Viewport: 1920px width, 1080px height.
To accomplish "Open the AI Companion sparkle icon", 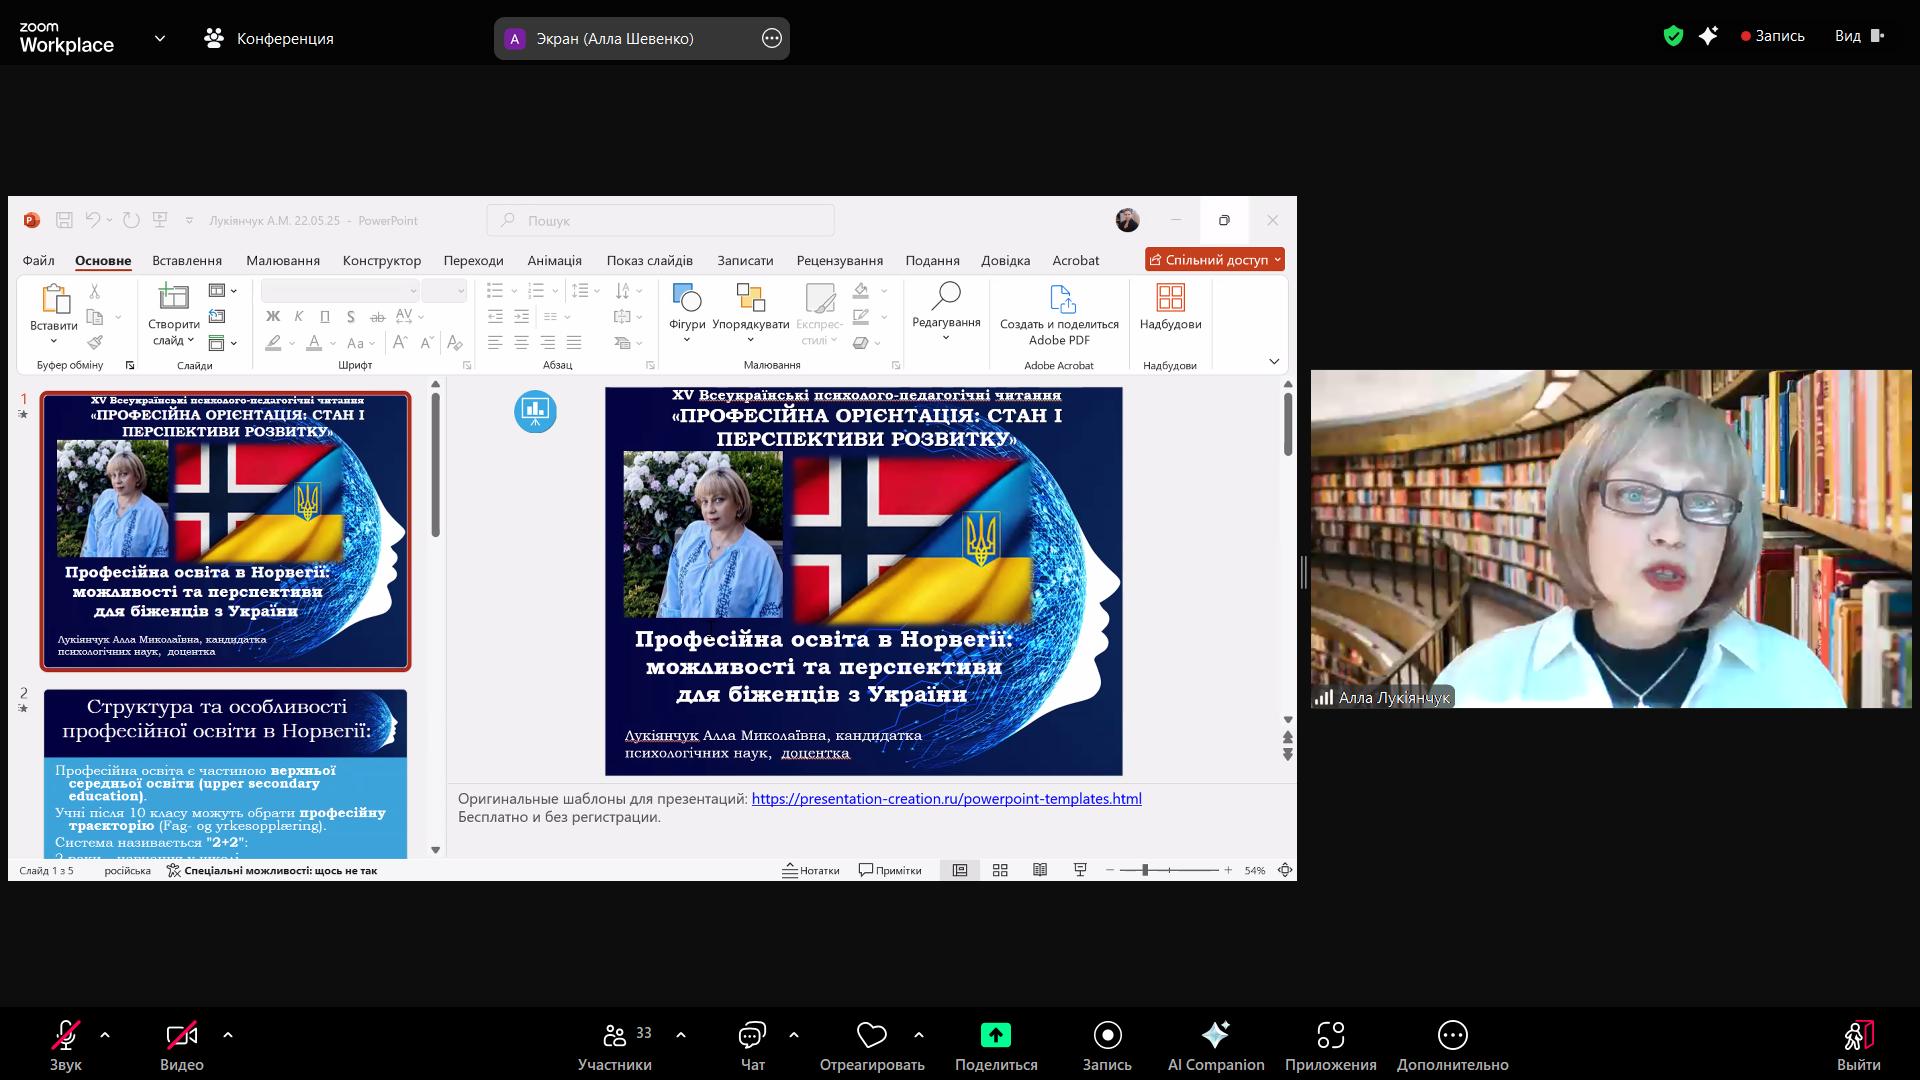I will (1215, 1035).
